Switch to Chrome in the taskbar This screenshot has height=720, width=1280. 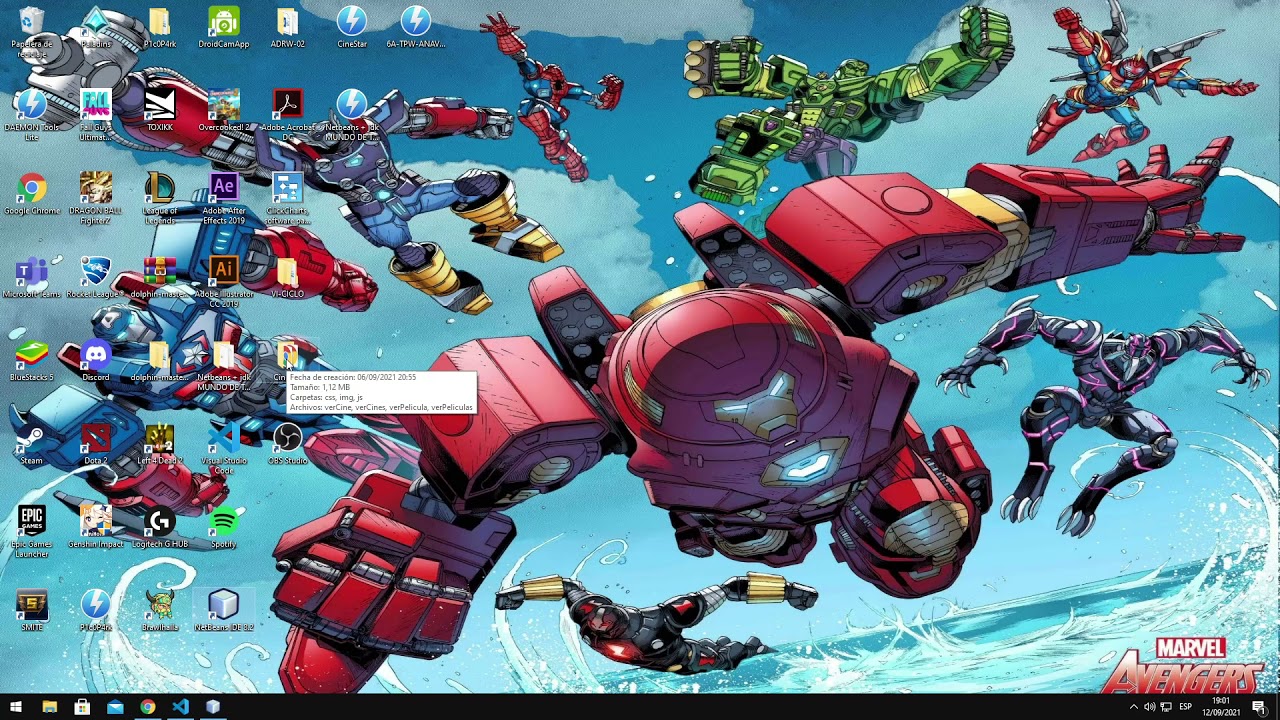pos(148,707)
